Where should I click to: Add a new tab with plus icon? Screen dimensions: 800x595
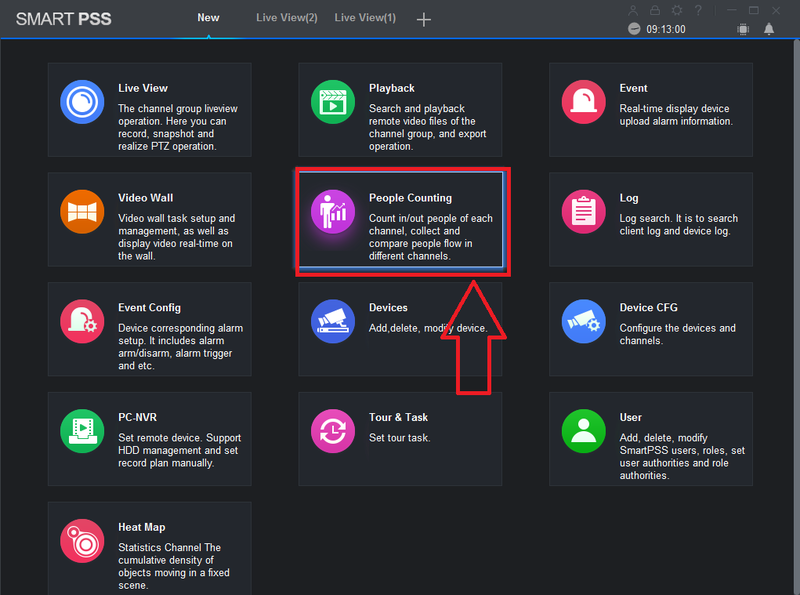423,20
